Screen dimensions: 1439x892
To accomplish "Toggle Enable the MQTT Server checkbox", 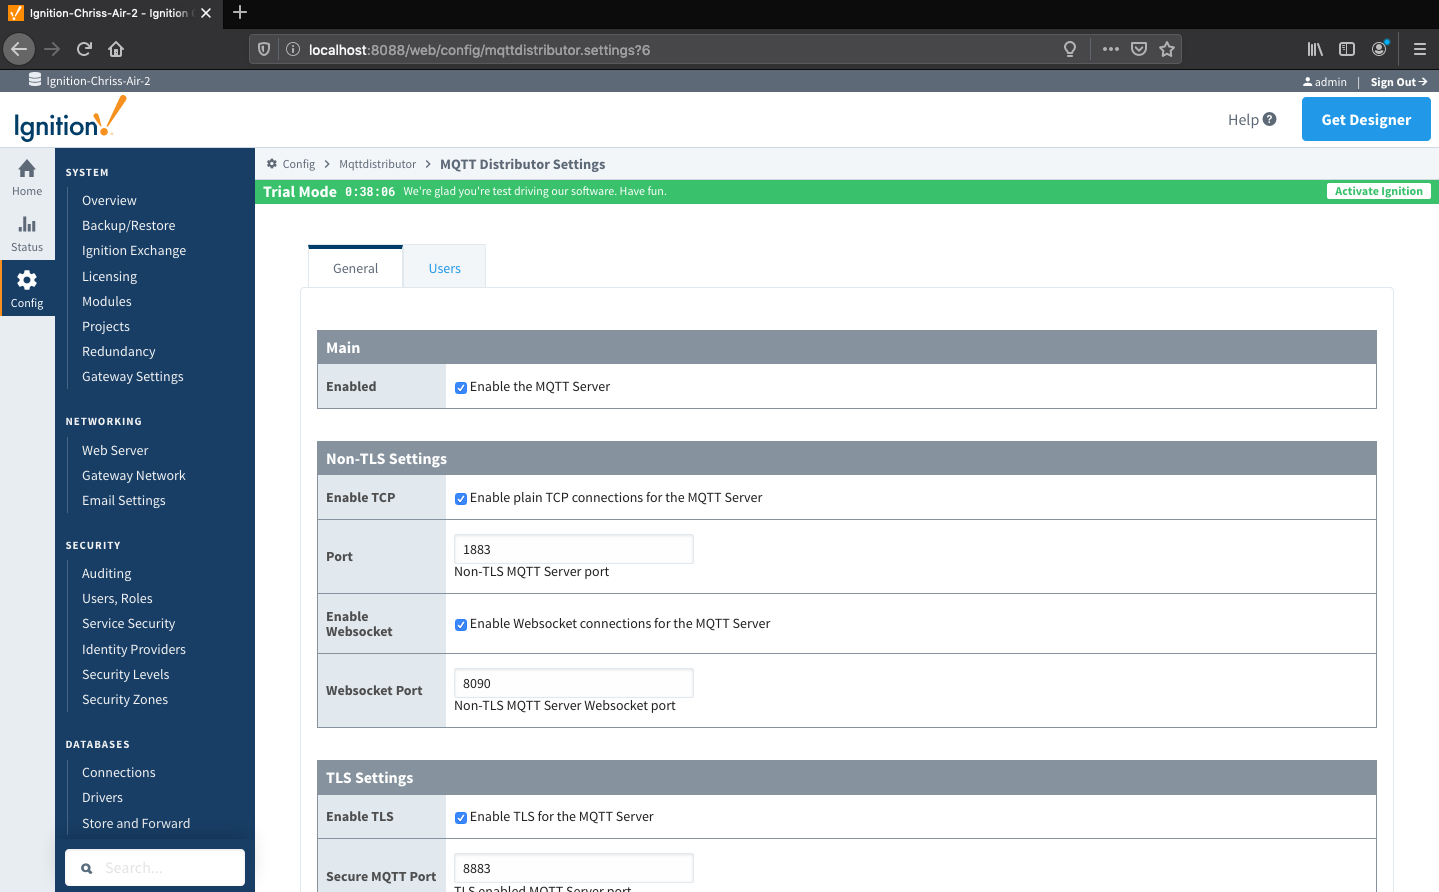I will point(461,388).
